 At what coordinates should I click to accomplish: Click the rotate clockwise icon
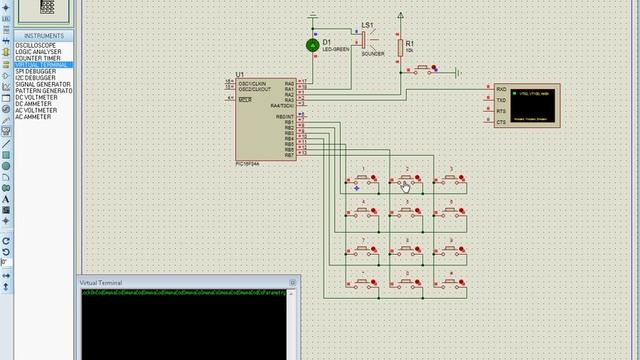click(6, 241)
